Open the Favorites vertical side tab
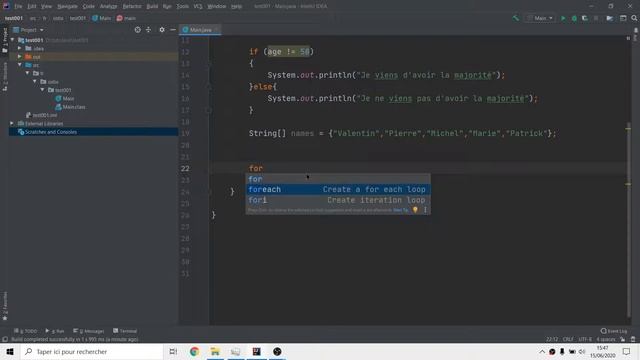The width and height of the screenshot is (640, 360). coord(4,306)
